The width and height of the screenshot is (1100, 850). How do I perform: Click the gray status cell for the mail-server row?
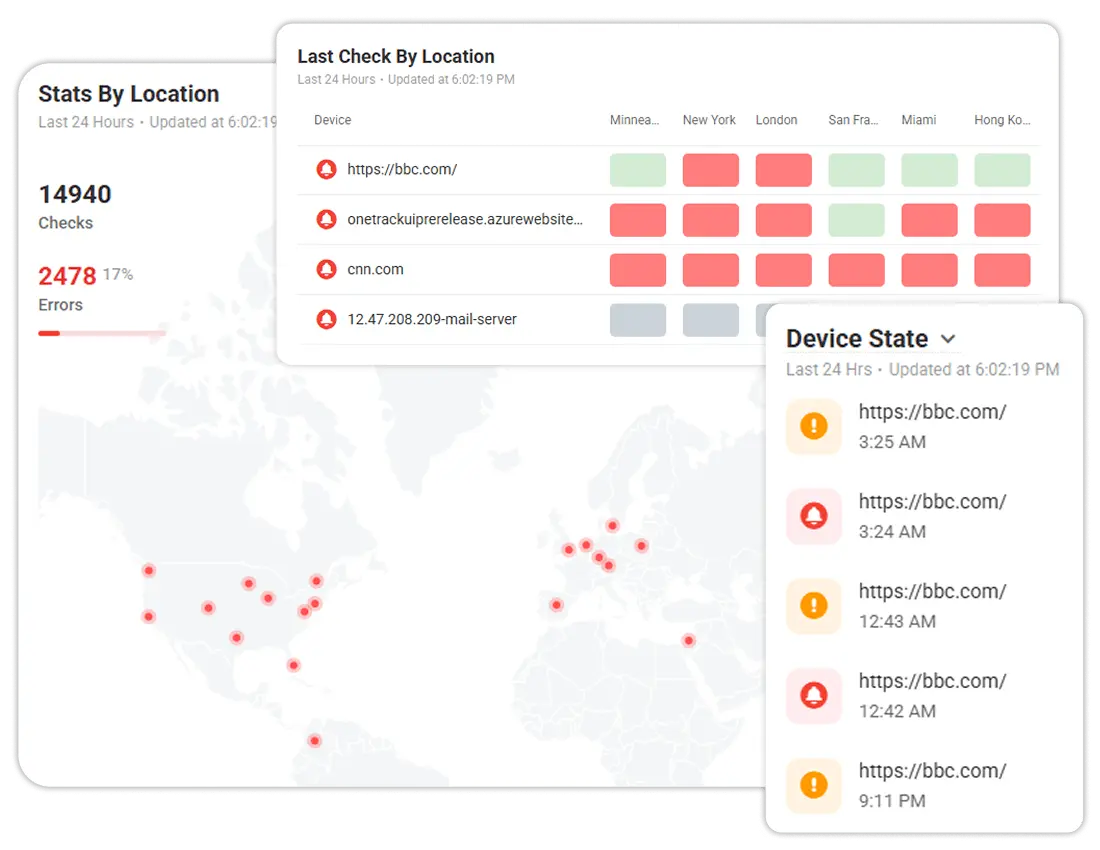tap(637, 320)
